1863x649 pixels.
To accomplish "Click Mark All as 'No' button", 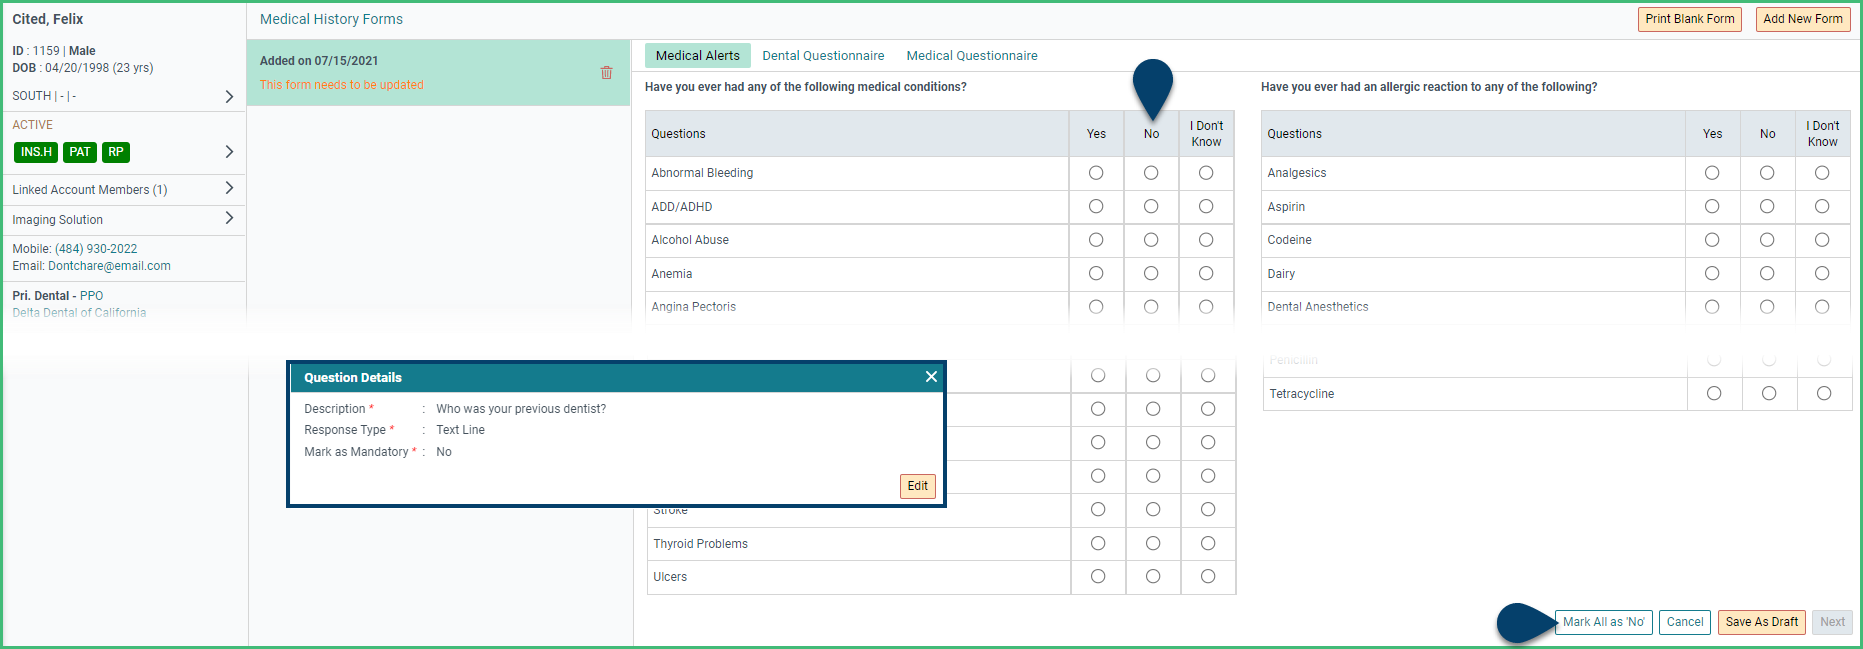I will click(x=1604, y=622).
